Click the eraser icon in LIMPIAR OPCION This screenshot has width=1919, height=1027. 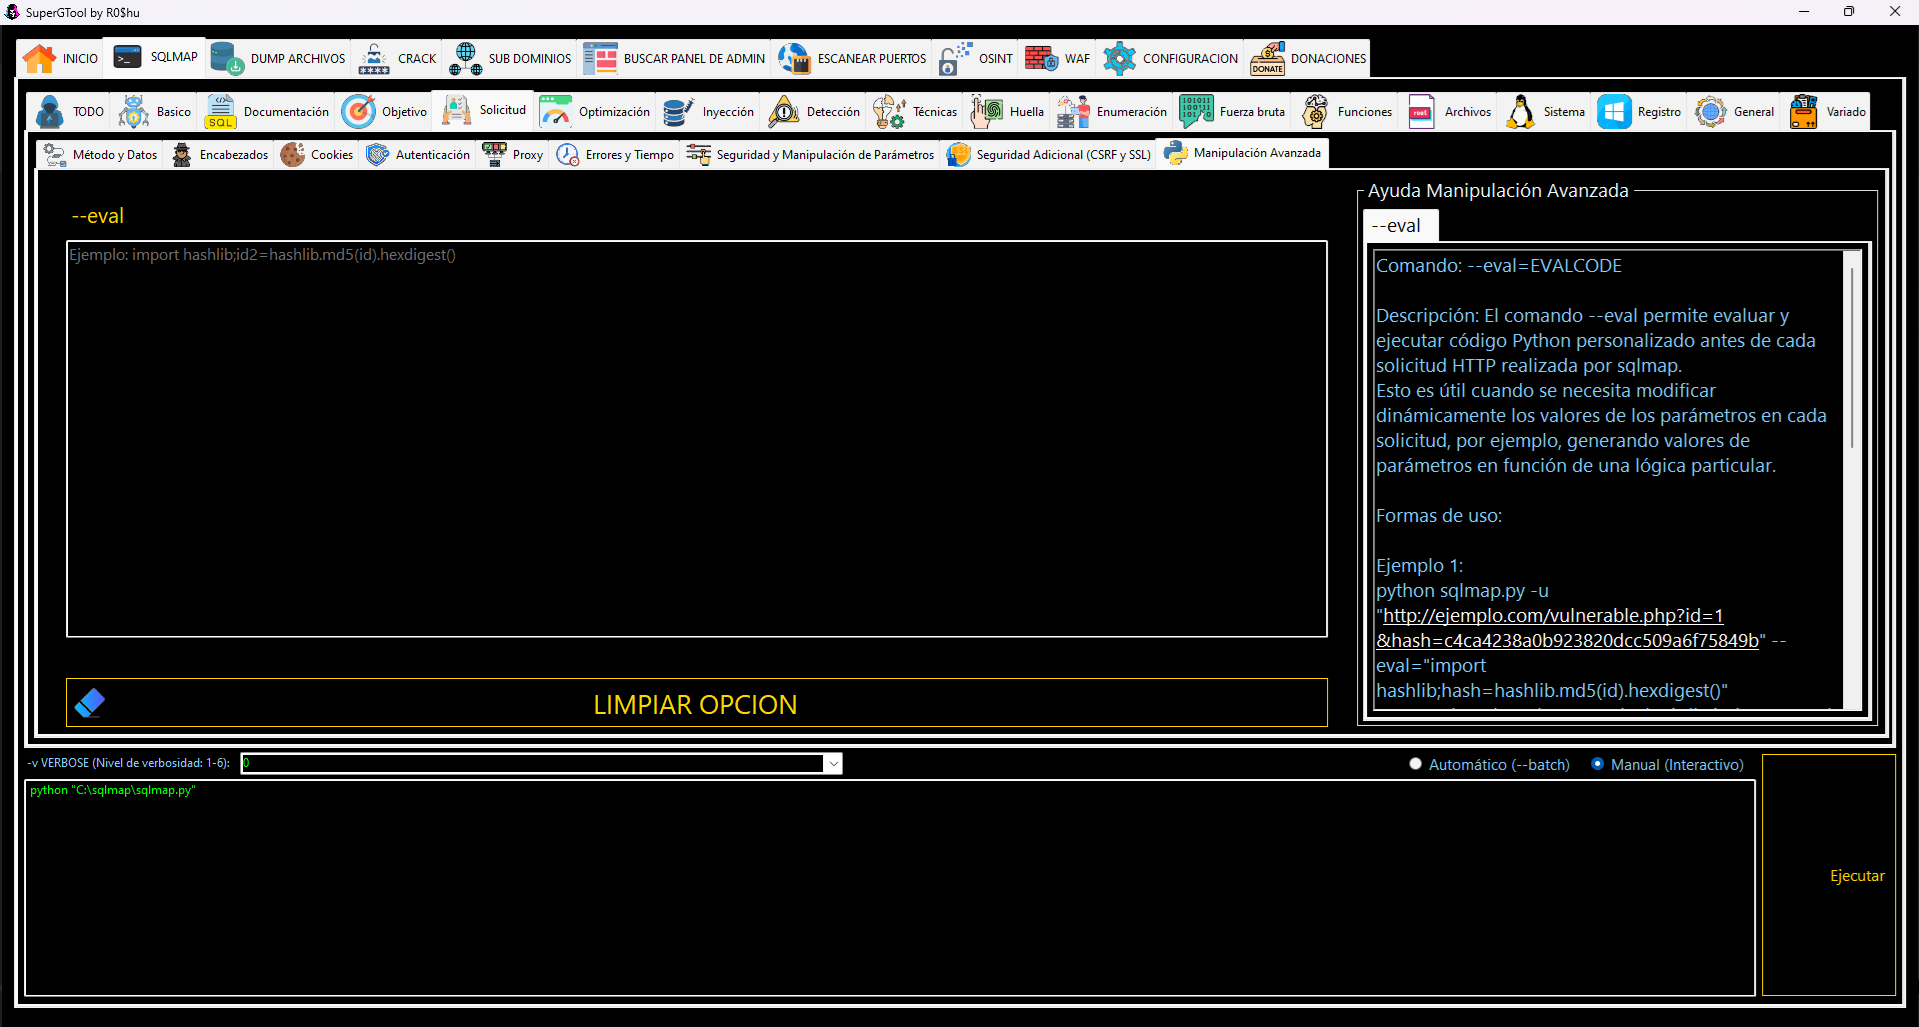[x=90, y=703]
